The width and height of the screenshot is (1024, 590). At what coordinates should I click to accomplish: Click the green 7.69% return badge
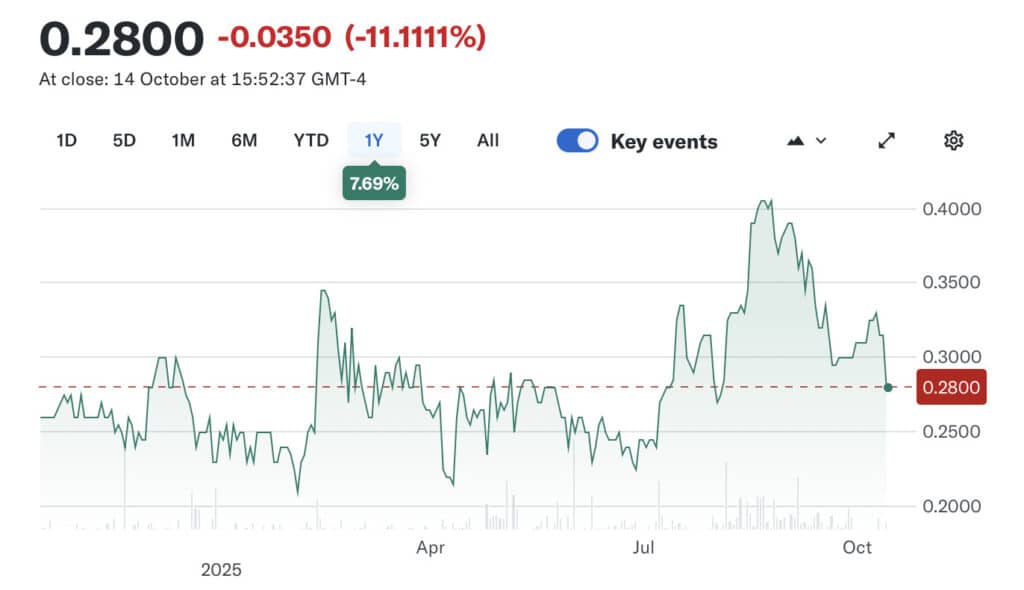pos(374,184)
